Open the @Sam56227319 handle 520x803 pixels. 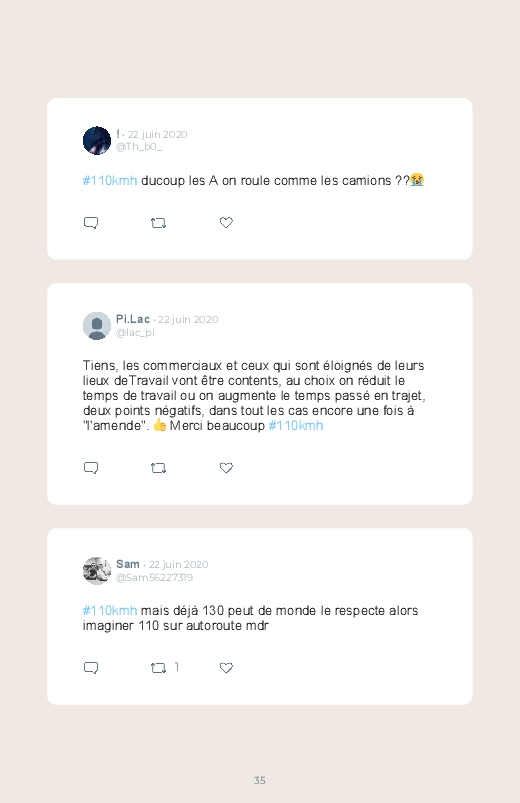(x=154, y=578)
